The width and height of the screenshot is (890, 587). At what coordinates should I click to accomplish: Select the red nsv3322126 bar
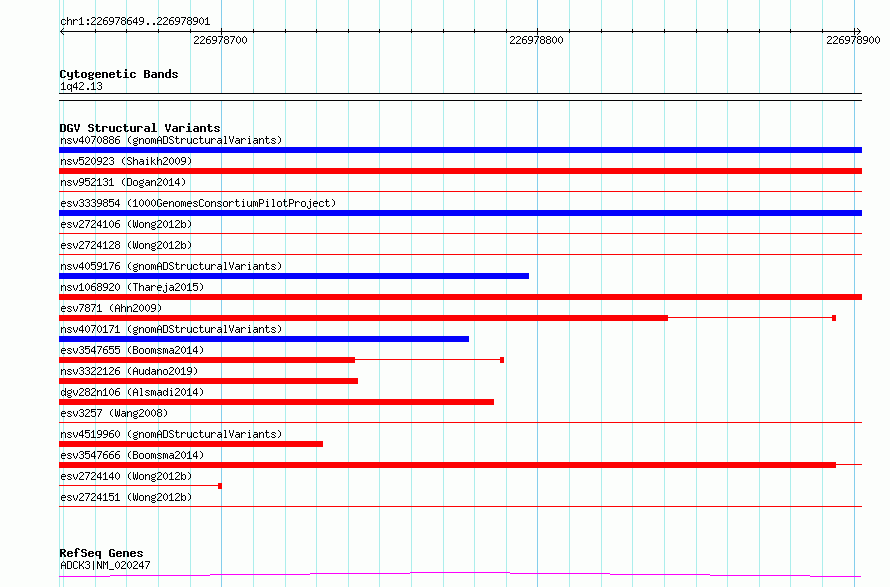(x=208, y=381)
